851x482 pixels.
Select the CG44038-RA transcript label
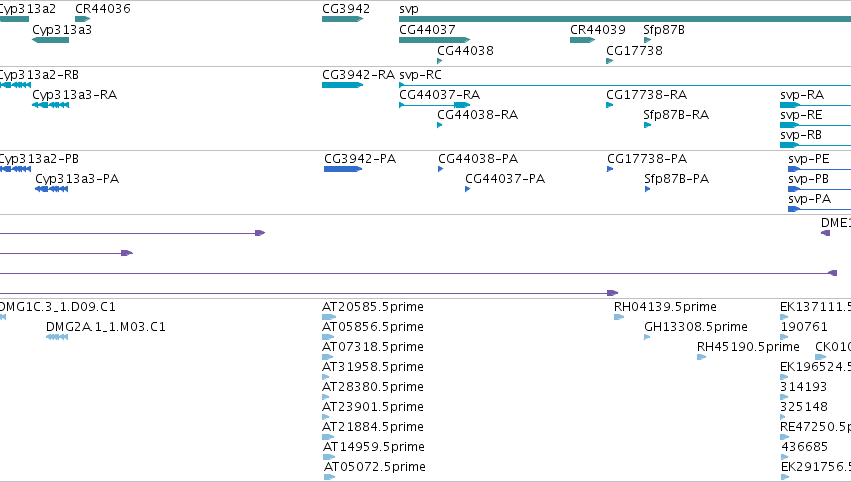click(478, 115)
